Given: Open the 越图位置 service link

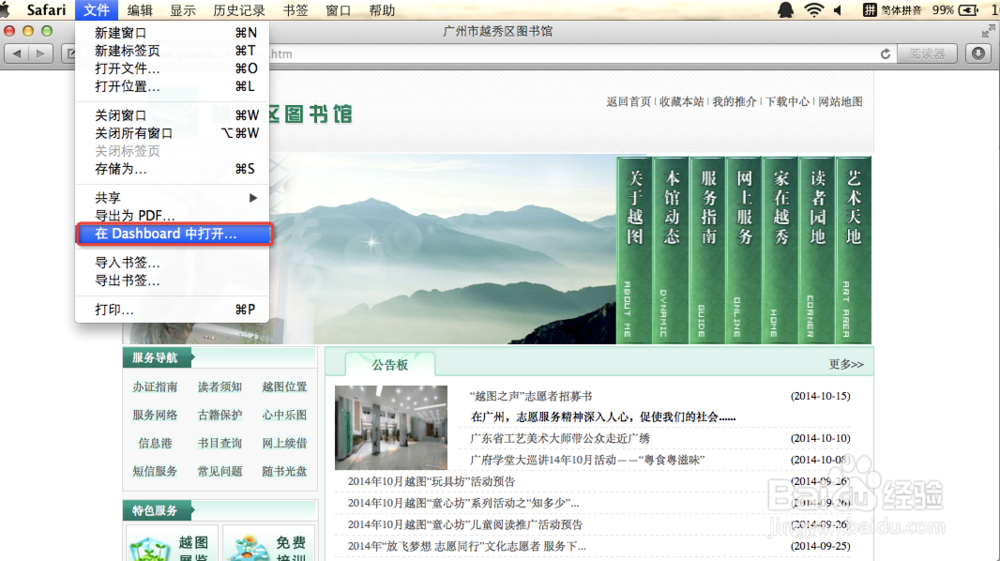Looking at the screenshot, I should (284, 387).
